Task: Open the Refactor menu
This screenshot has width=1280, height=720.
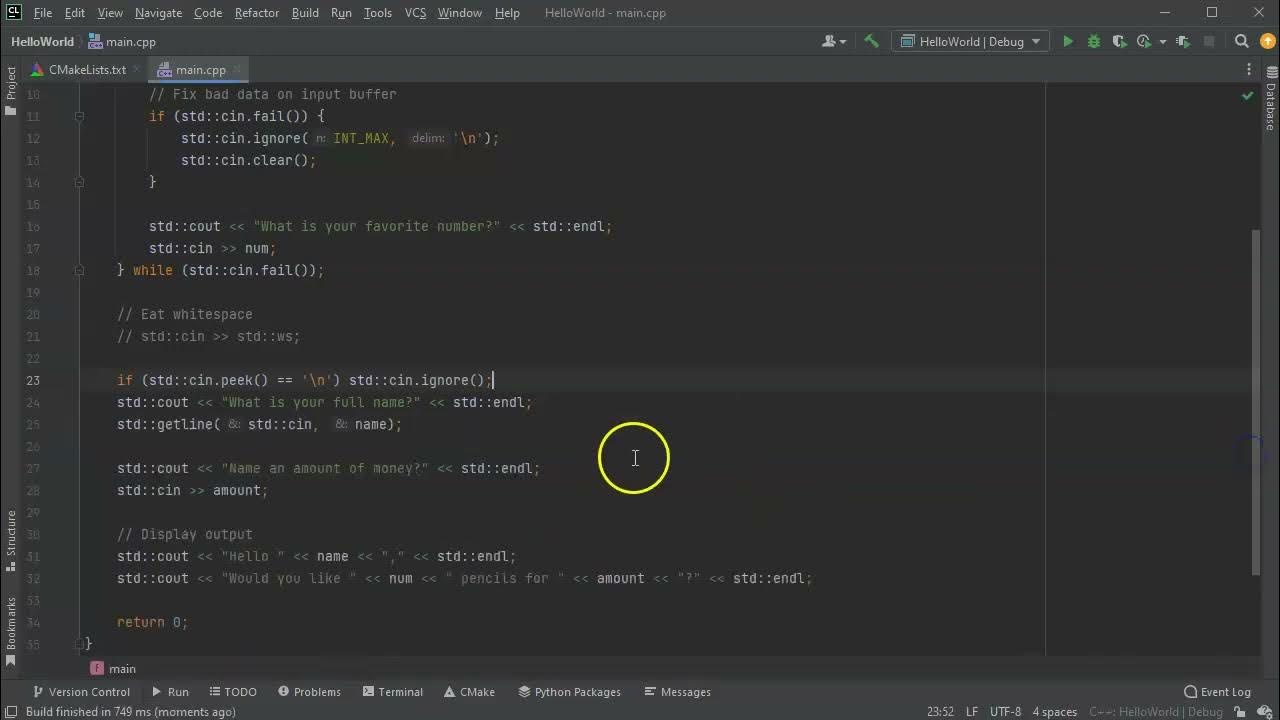Action: point(257,13)
